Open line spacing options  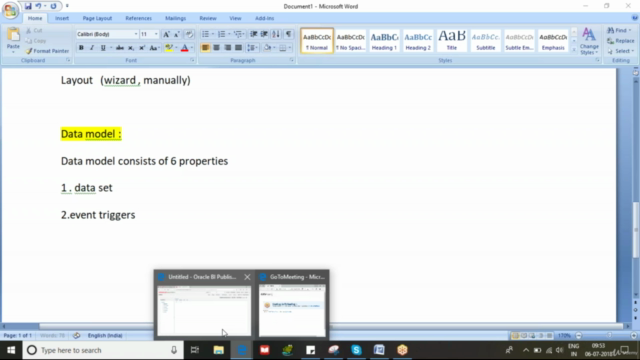(x=252, y=48)
